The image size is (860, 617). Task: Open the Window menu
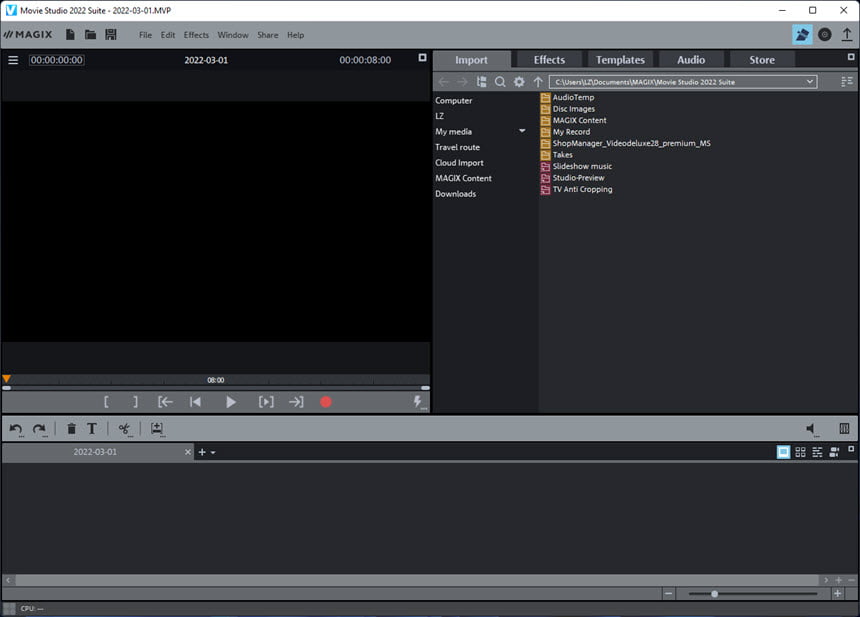point(233,35)
